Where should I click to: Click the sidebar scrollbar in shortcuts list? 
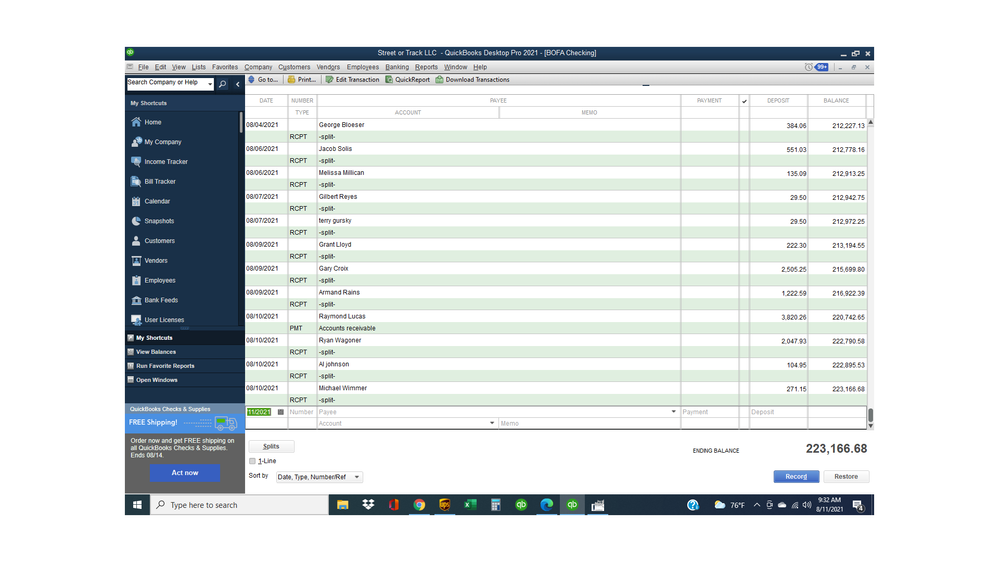tap(241, 122)
